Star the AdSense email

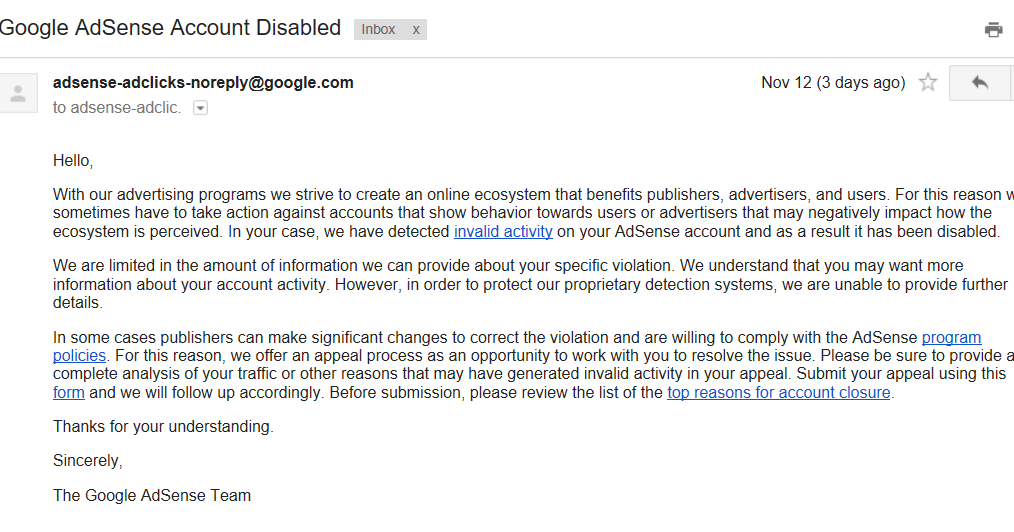coord(928,82)
